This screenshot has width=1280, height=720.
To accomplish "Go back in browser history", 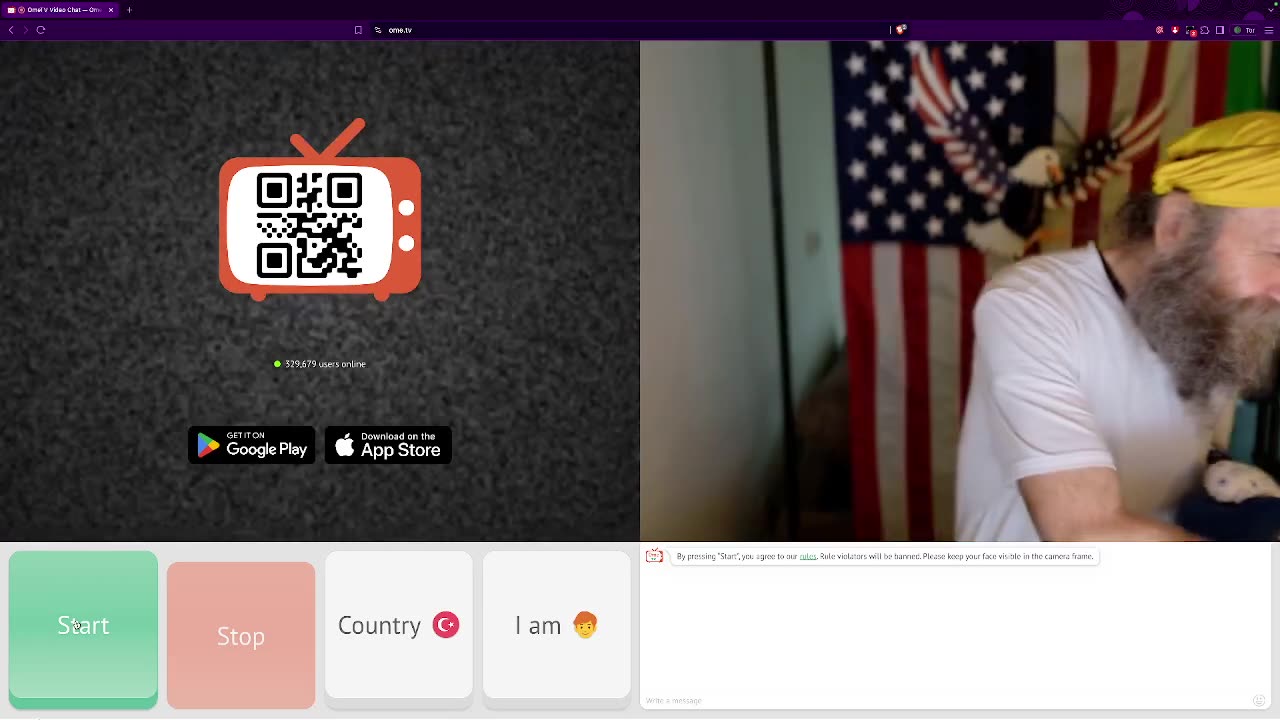I will [11, 30].
